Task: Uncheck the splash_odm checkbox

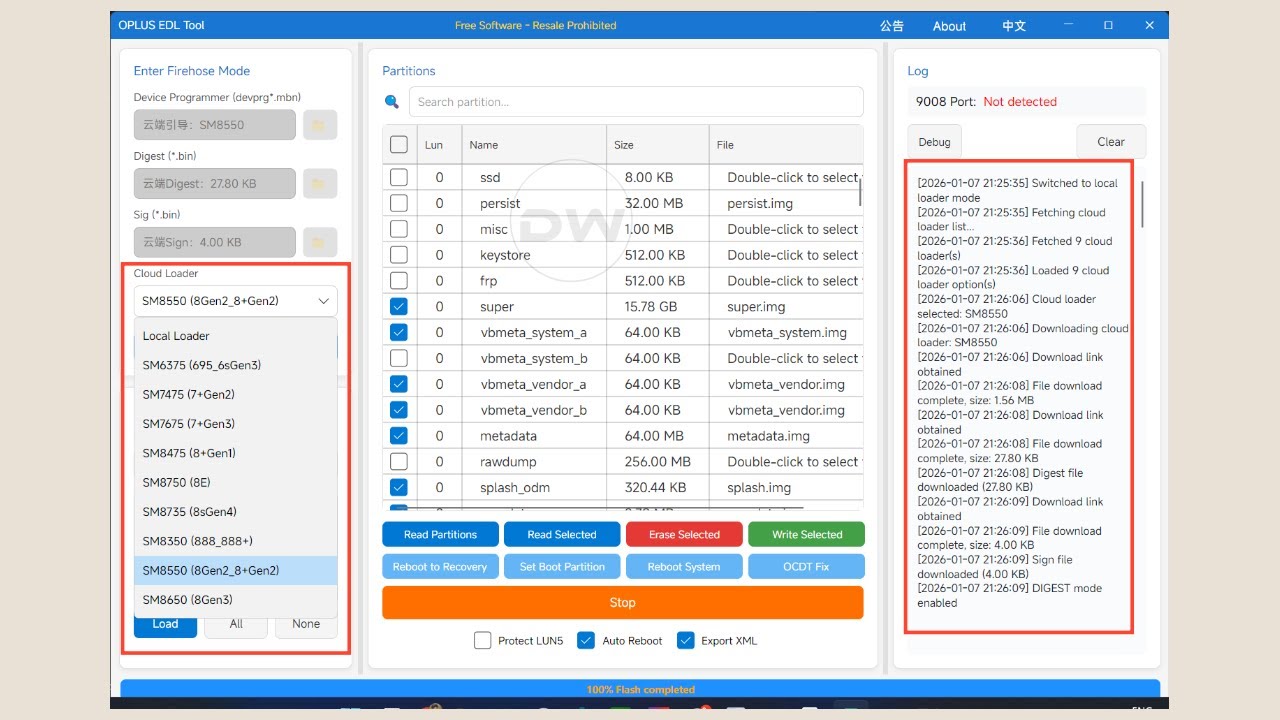Action: pos(399,488)
